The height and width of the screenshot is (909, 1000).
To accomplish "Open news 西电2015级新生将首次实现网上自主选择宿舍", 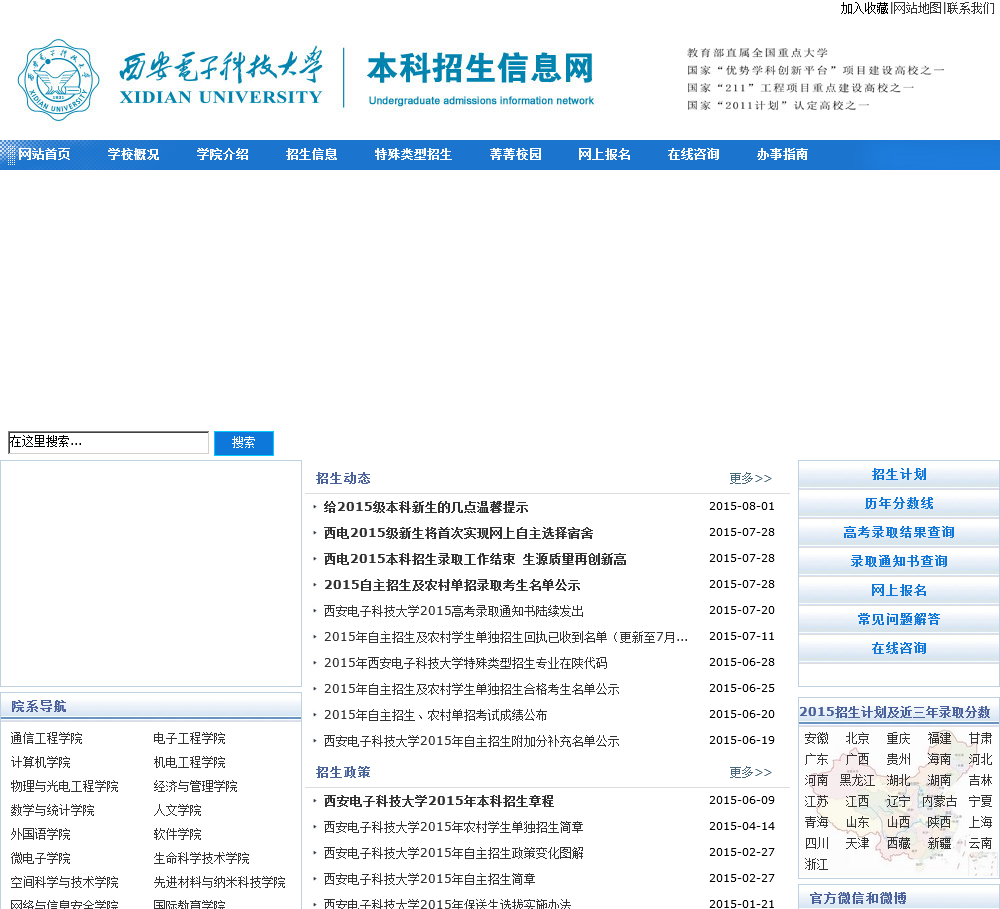I will [x=458, y=533].
